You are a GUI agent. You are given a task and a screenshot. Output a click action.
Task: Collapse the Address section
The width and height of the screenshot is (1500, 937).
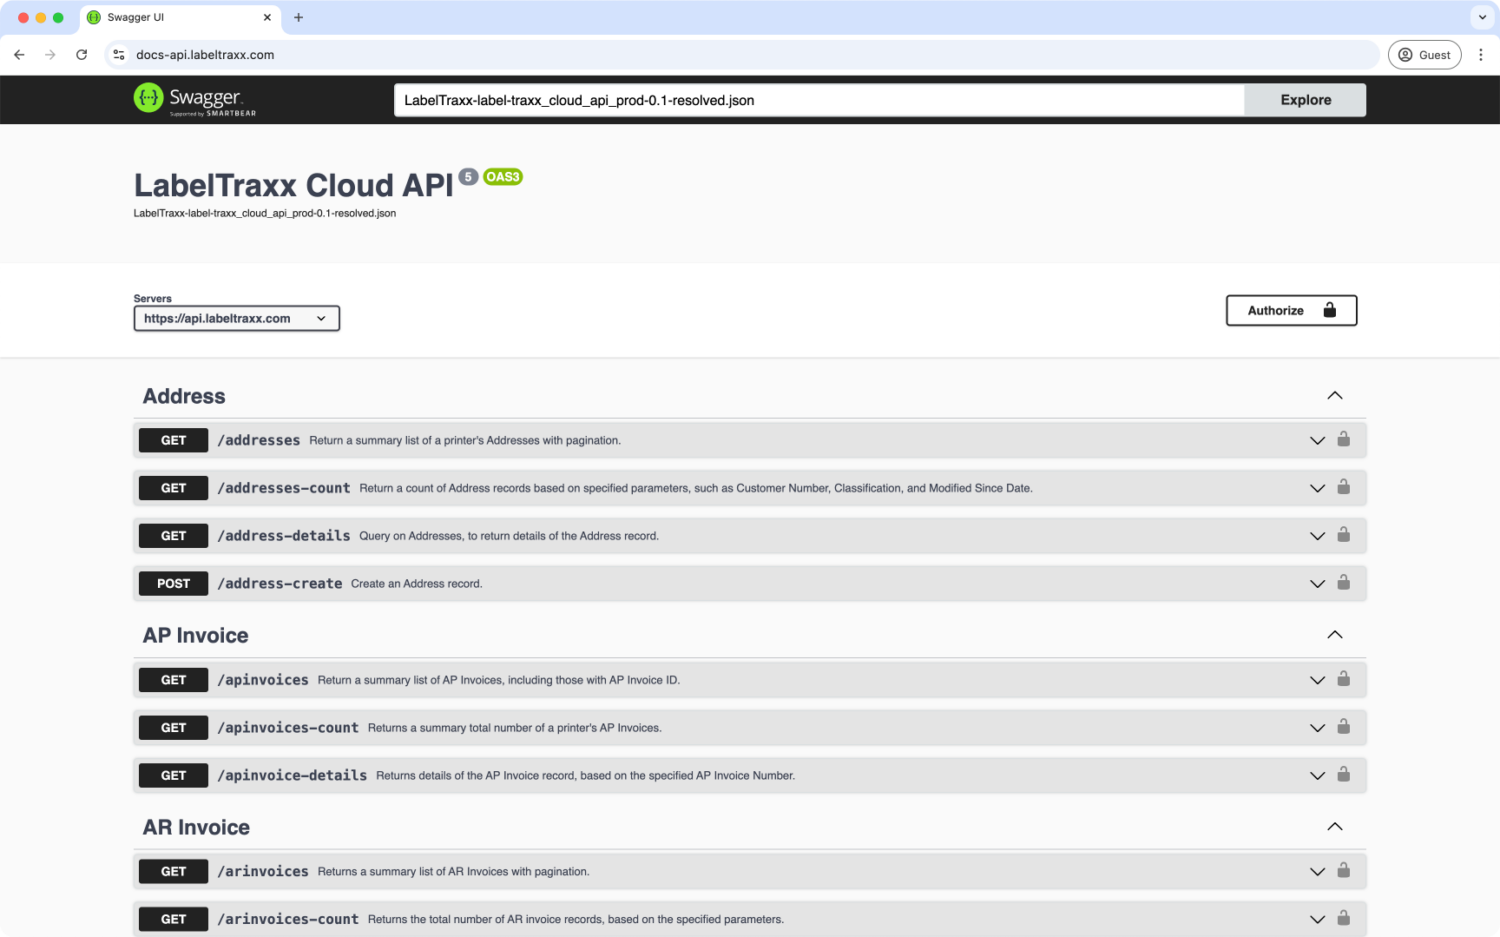pos(1334,395)
